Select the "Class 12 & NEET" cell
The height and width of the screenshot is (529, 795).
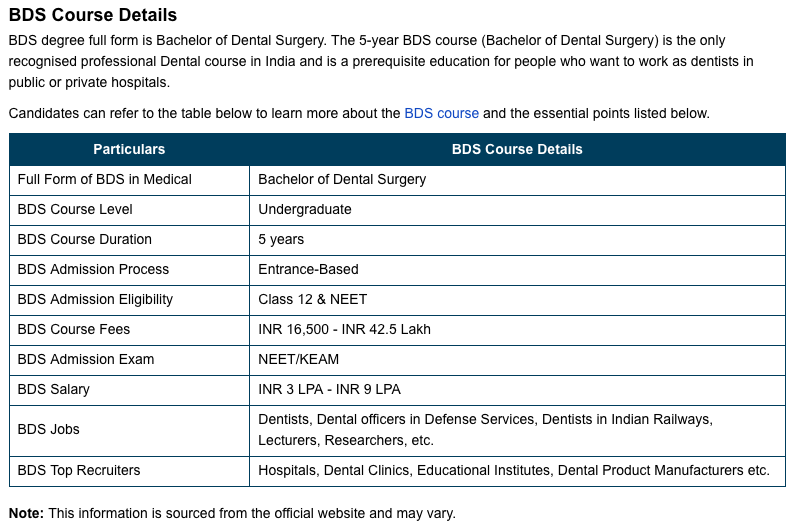tap(312, 299)
